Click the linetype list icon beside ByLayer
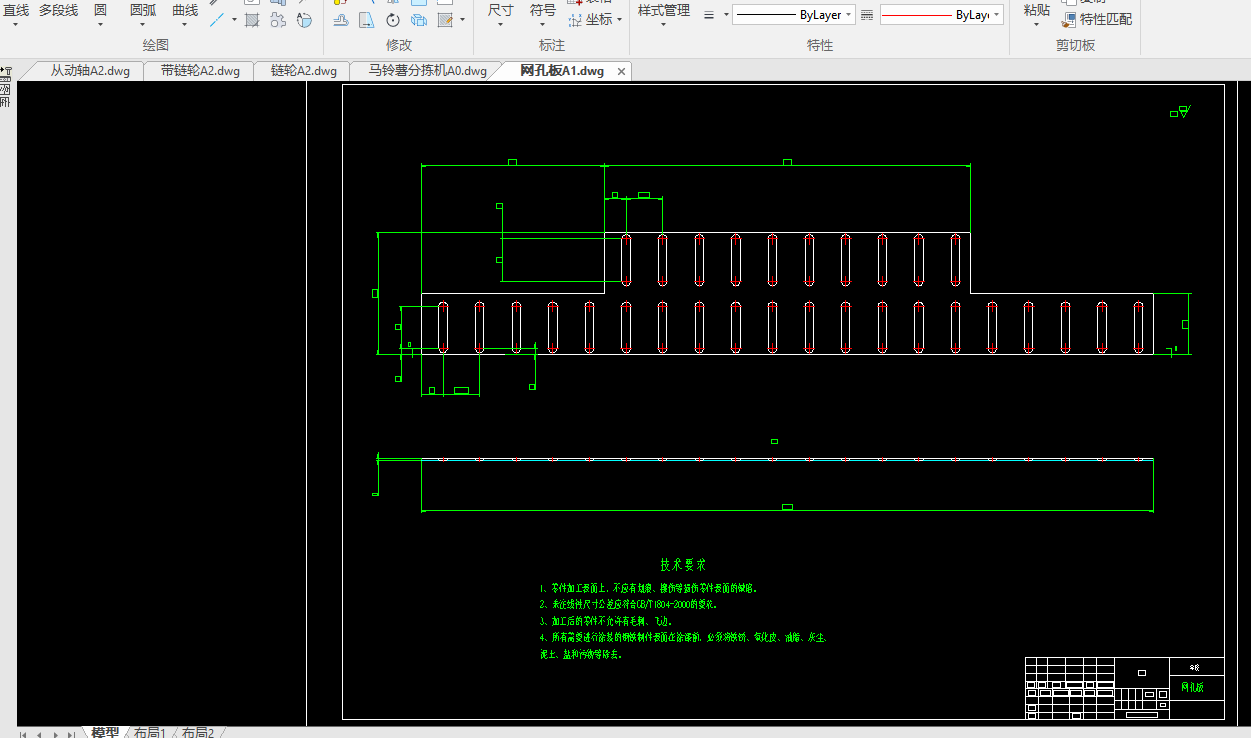This screenshot has height=738, width=1251. (867, 15)
